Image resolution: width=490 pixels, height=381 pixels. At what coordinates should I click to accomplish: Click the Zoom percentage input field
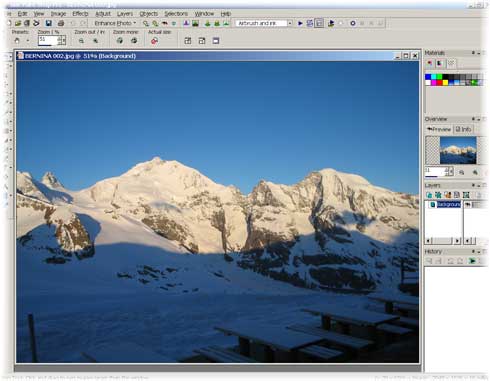coord(48,41)
